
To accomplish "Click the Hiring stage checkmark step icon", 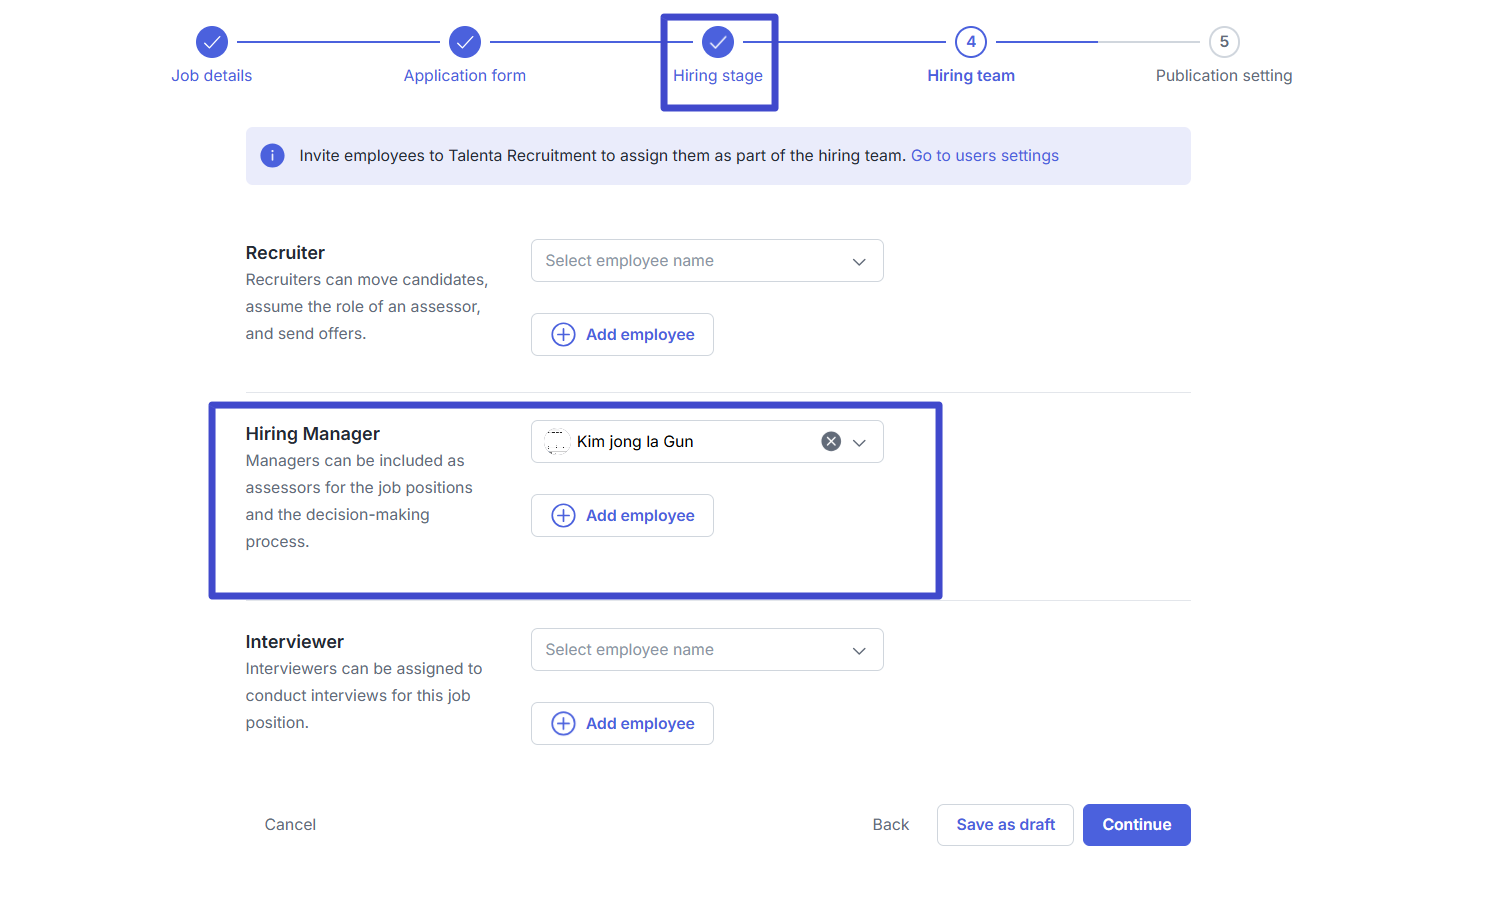I will (717, 42).
